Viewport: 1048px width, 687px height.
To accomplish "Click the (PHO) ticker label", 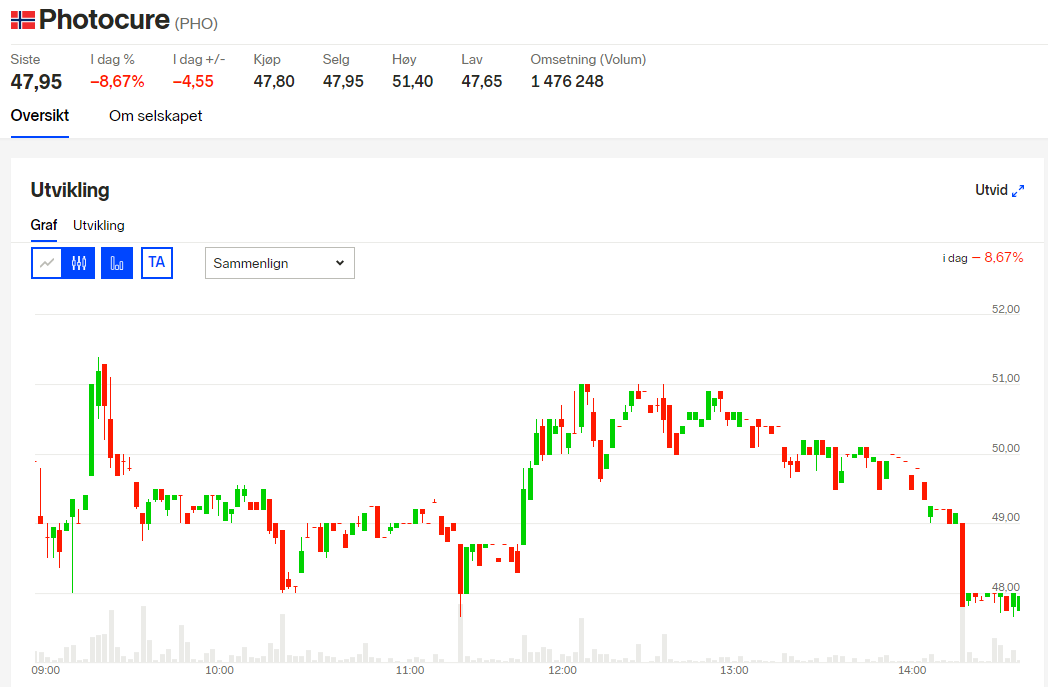I will (196, 23).
